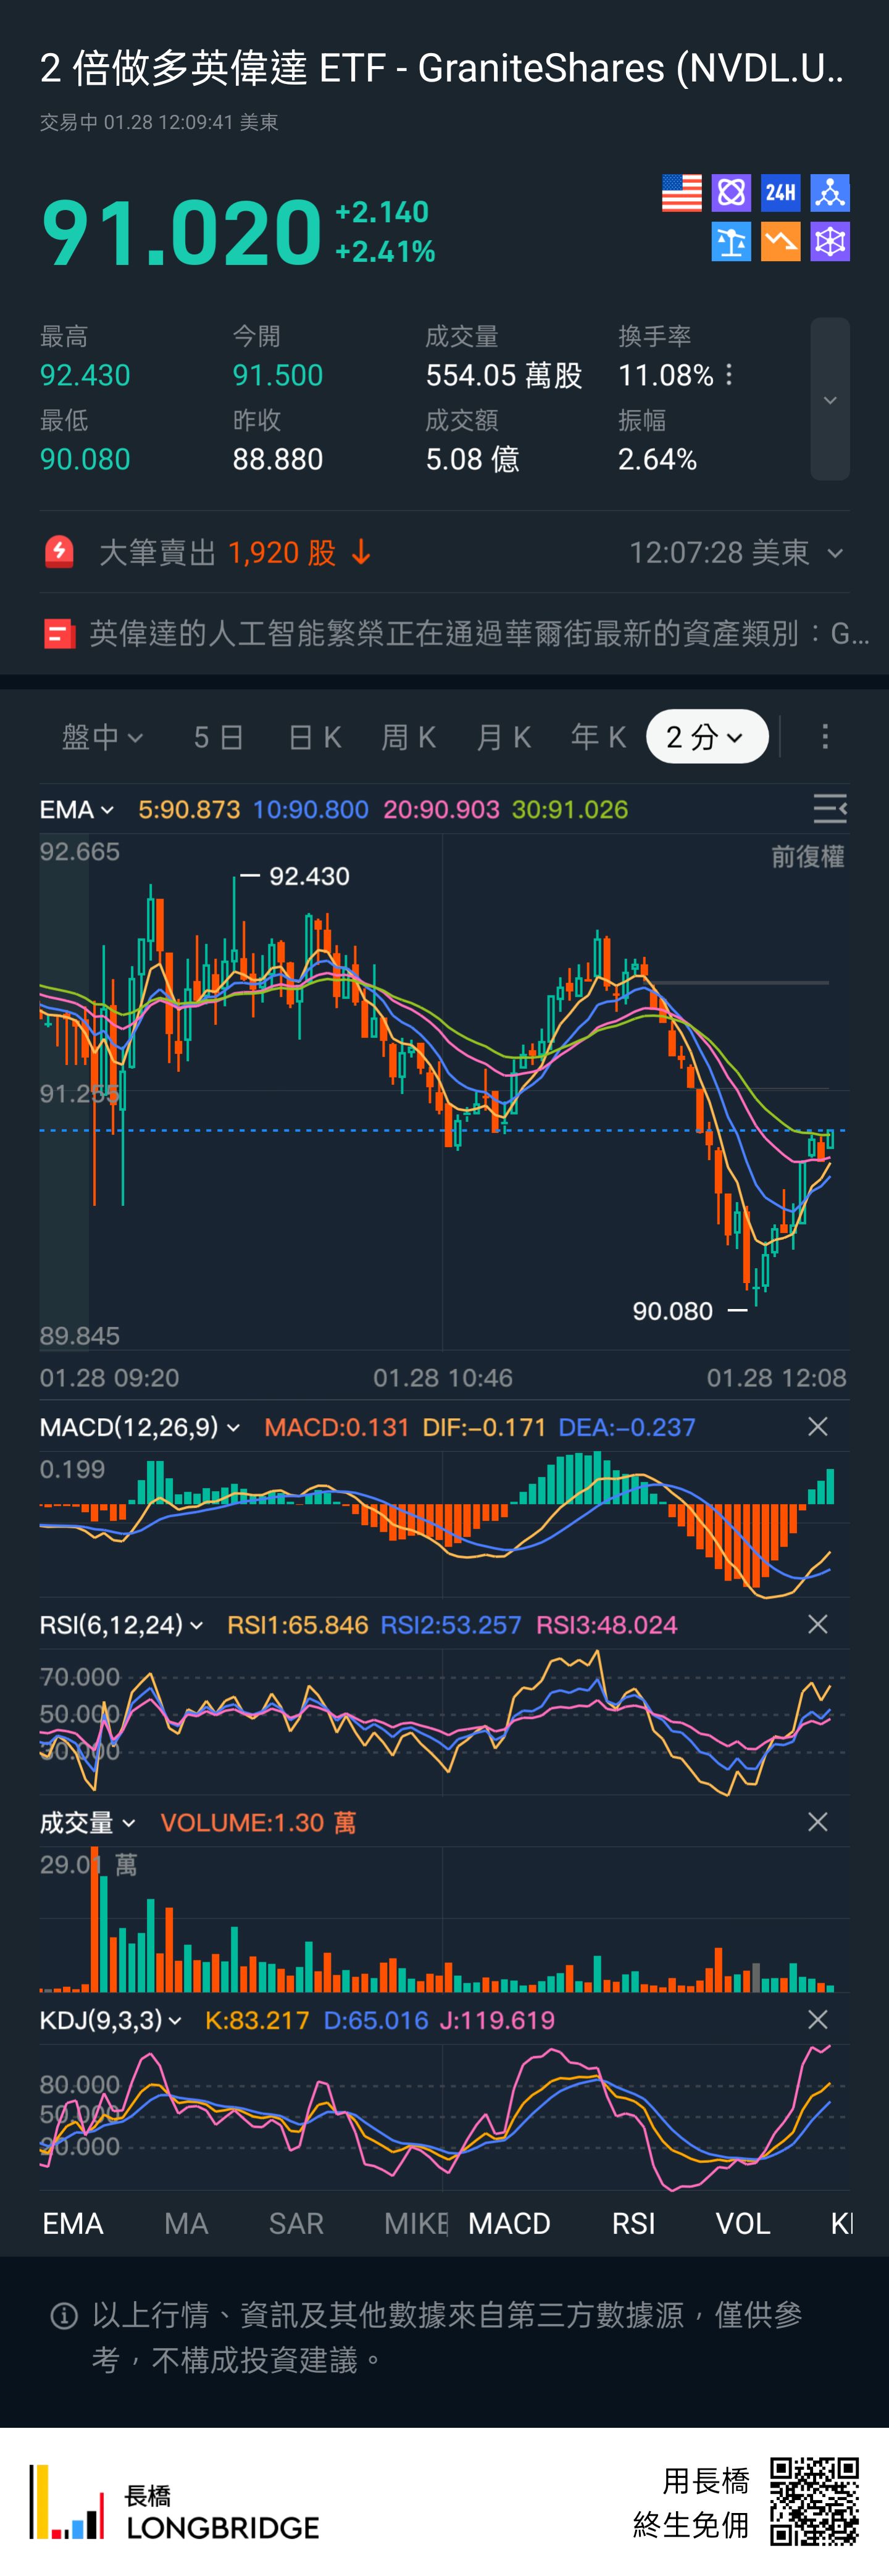Viewport: 889px width, 2576px height.
Task: Open the 2 分 interval dropdown
Action: point(706,737)
